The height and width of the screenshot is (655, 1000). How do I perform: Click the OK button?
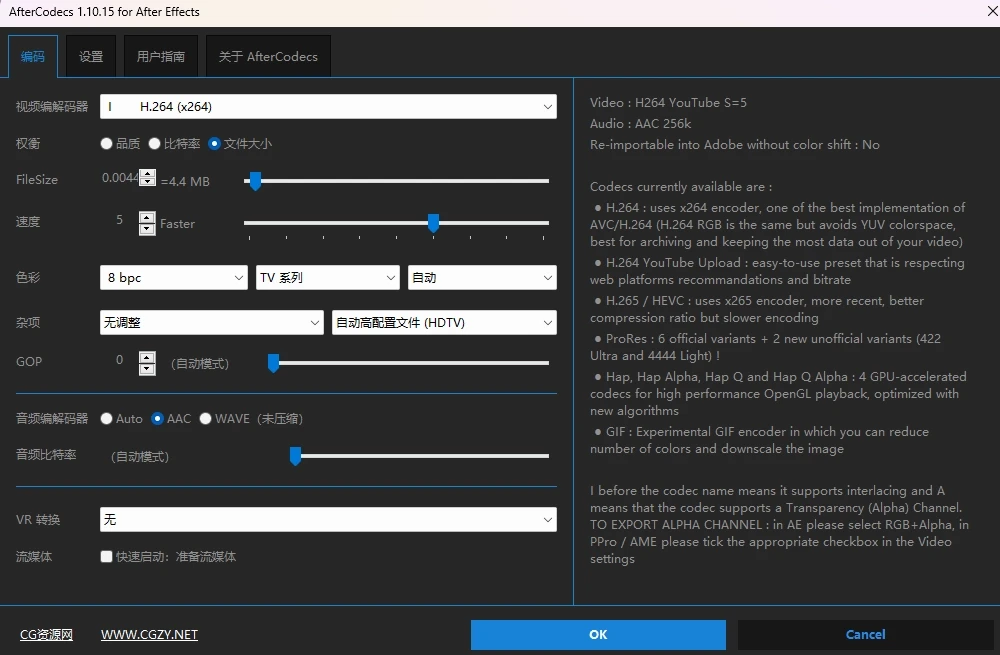coord(598,635)
